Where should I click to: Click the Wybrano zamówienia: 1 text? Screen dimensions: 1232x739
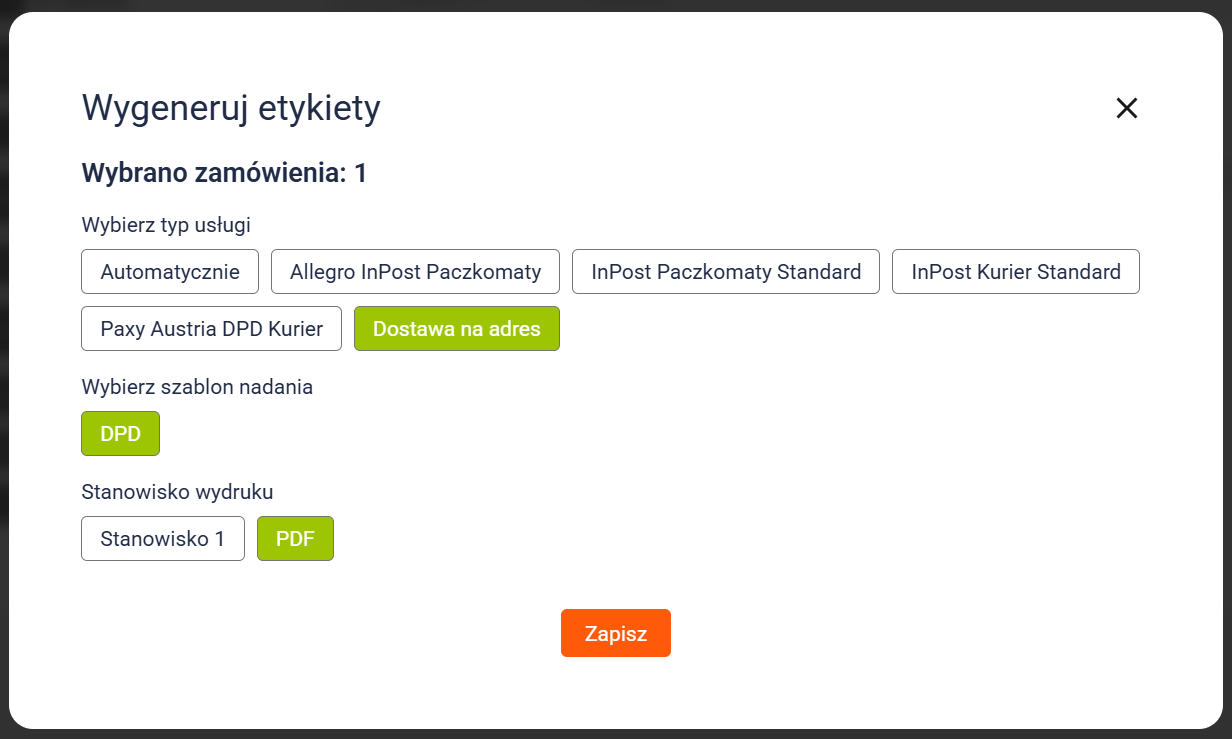click(x=224, y=173)
